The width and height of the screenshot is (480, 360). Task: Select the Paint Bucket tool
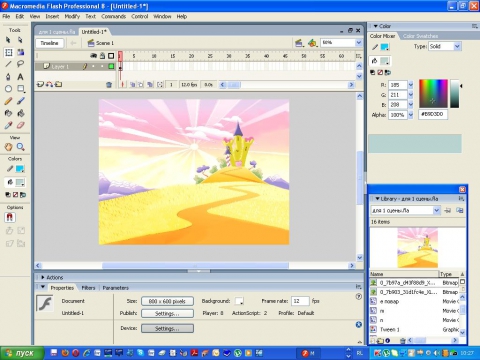[21, 113]
